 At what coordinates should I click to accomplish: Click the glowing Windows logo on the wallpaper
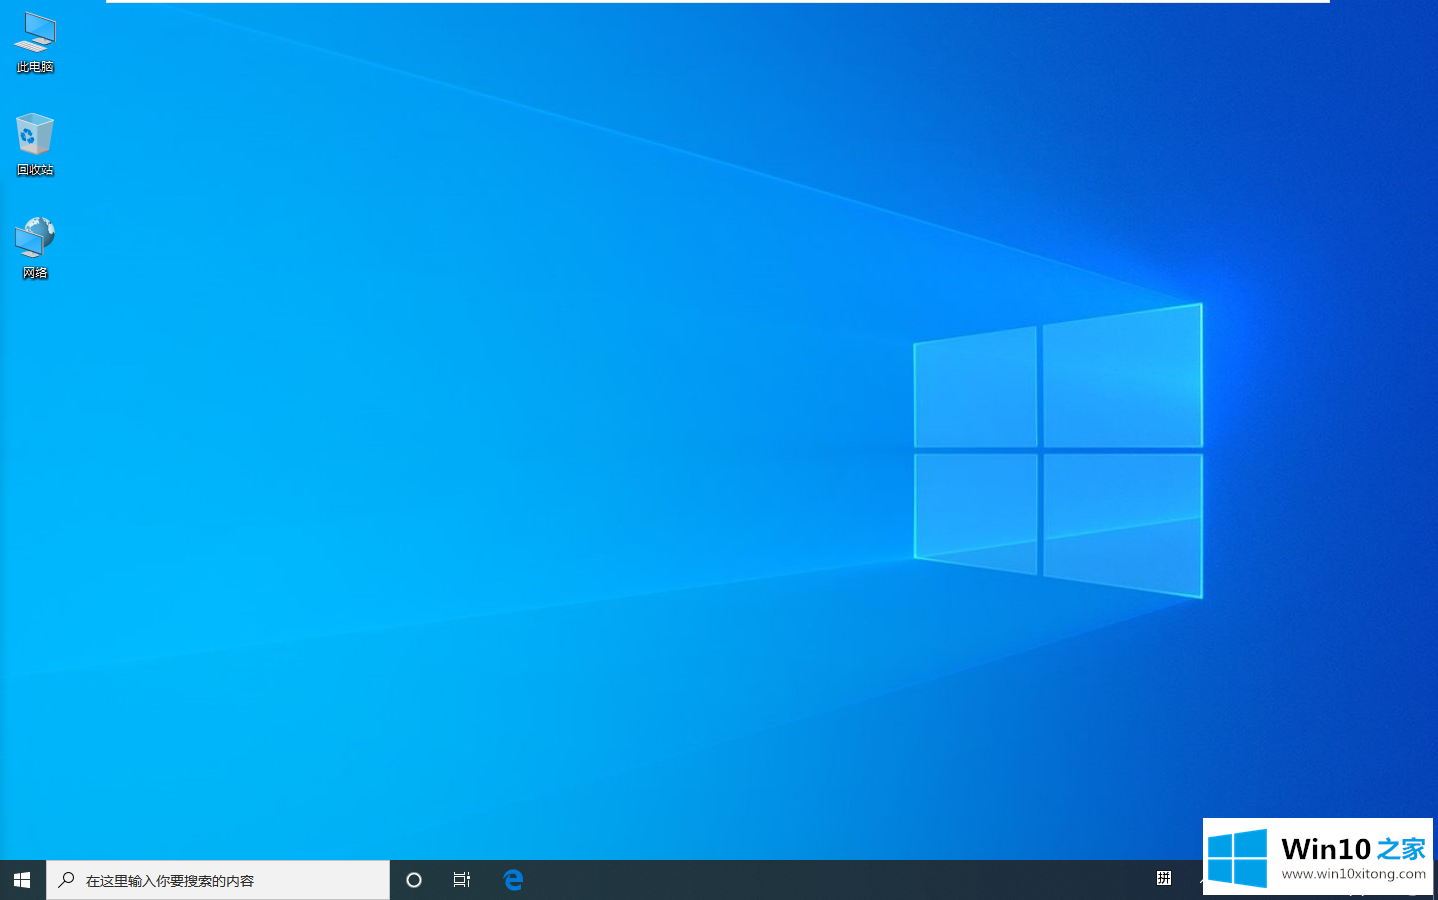click(x=1058, y=452)
